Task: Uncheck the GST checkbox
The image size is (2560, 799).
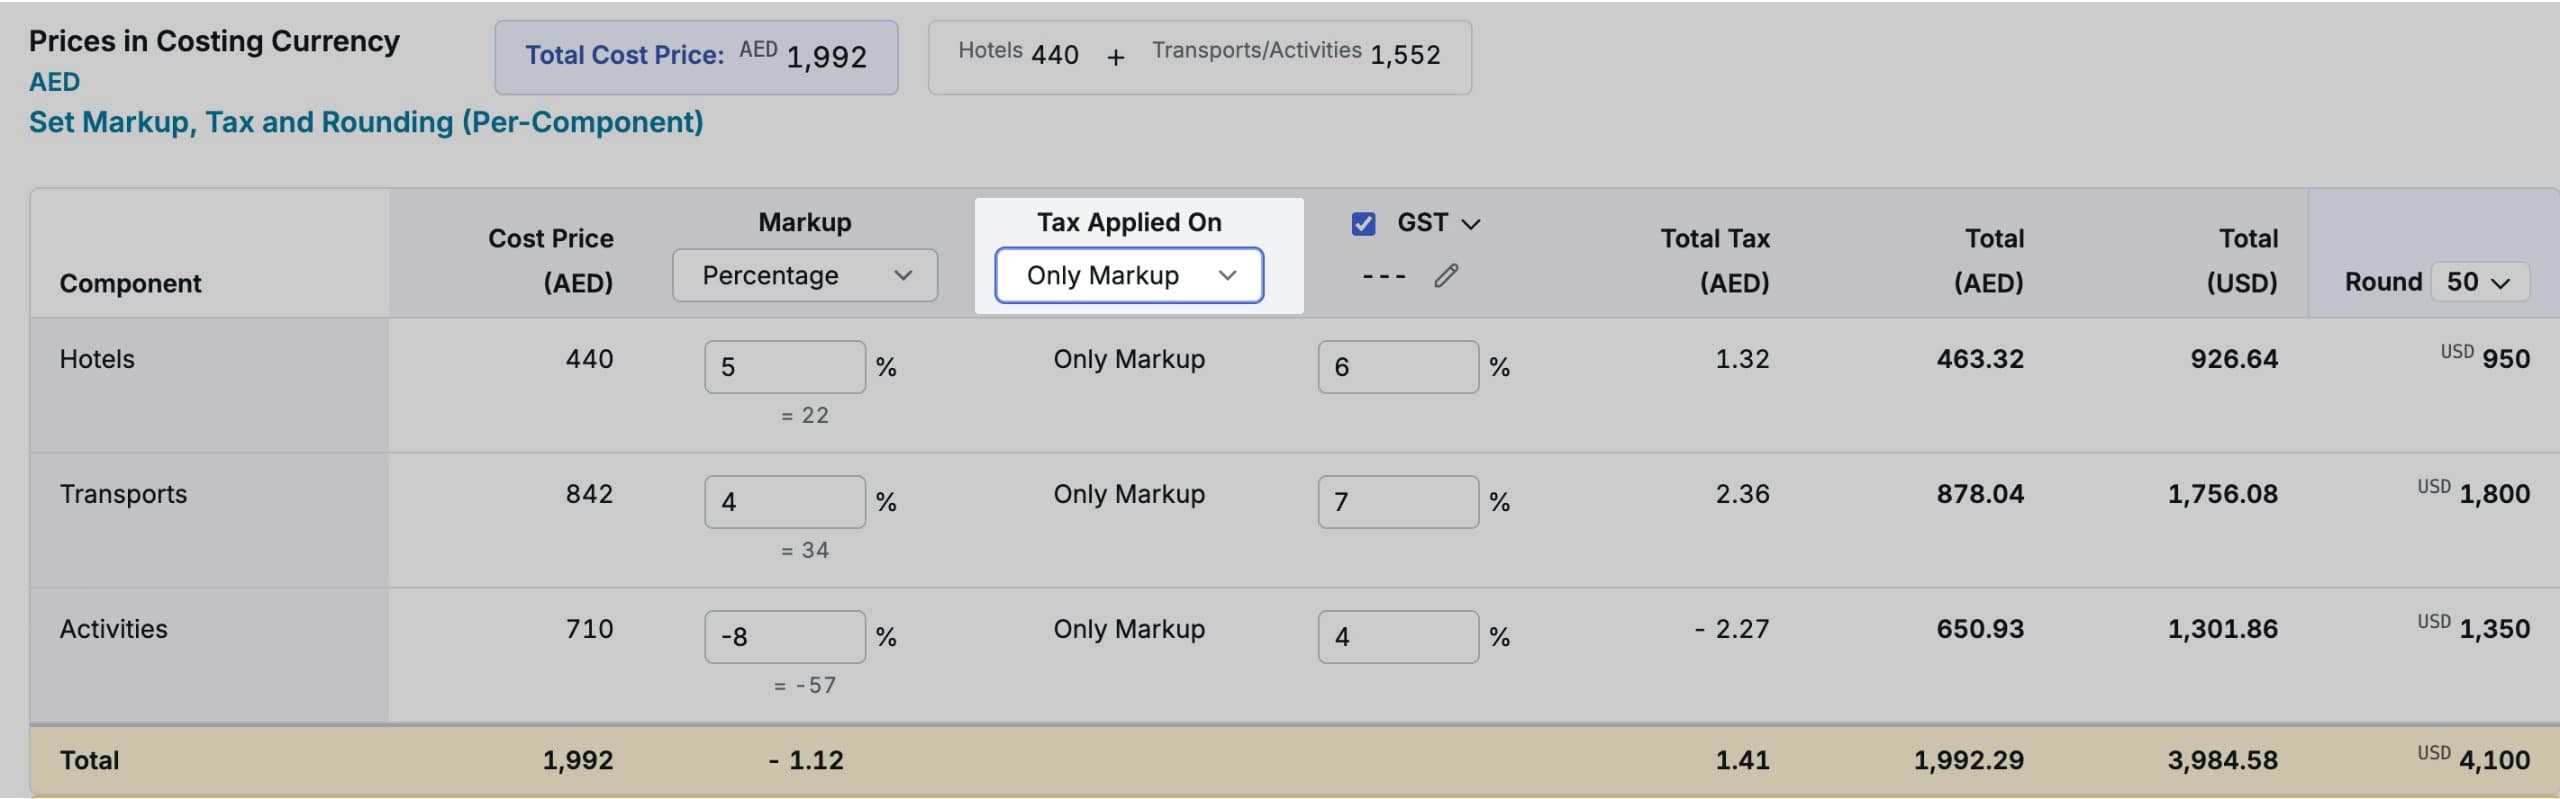Action: coord(1363,223)
